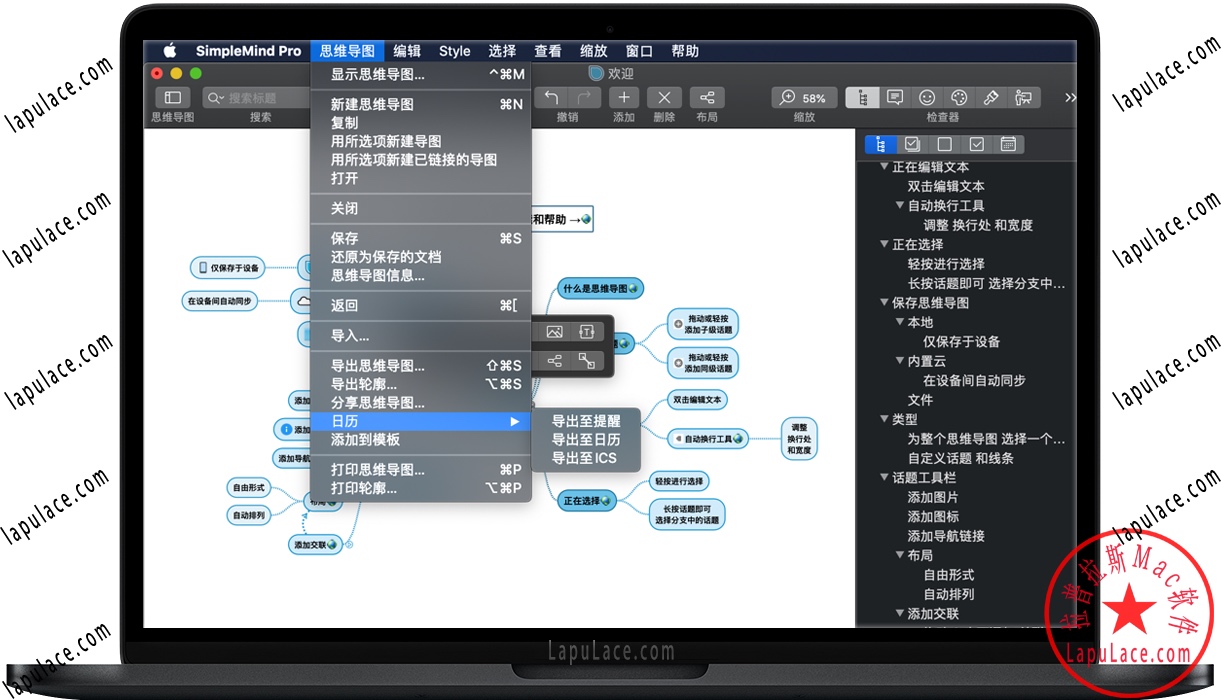Collapse the 保存思维导图 tree section

click(885, 302)
